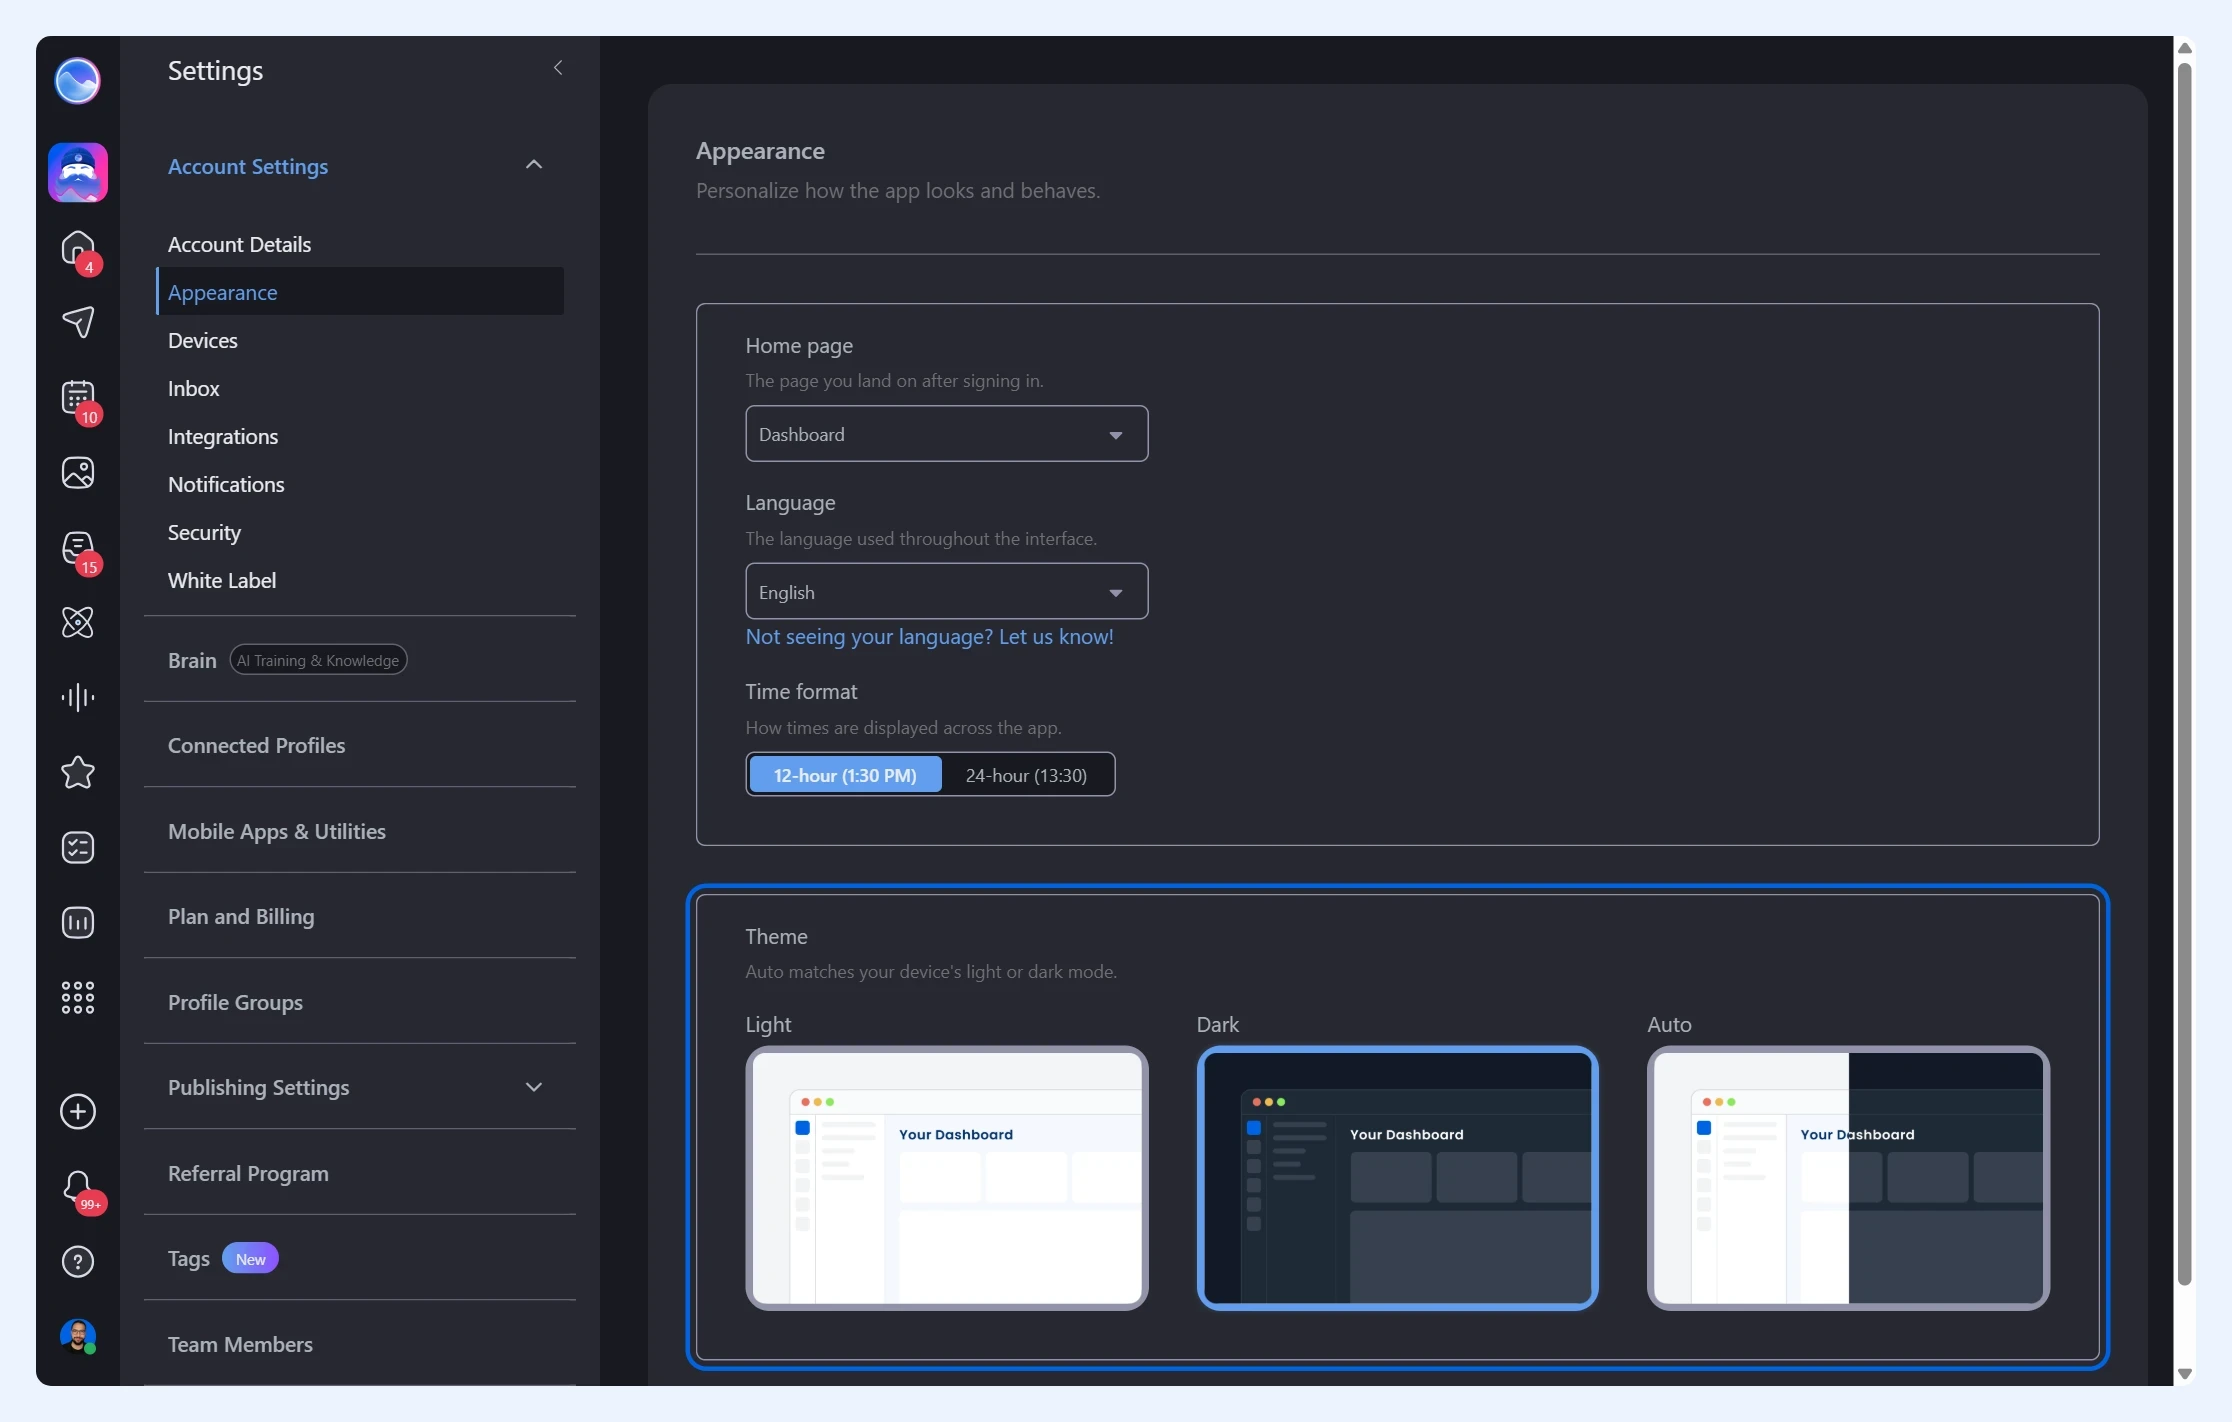
Task: Choose the Light theme preview
Action: (x=946, y=1177)
